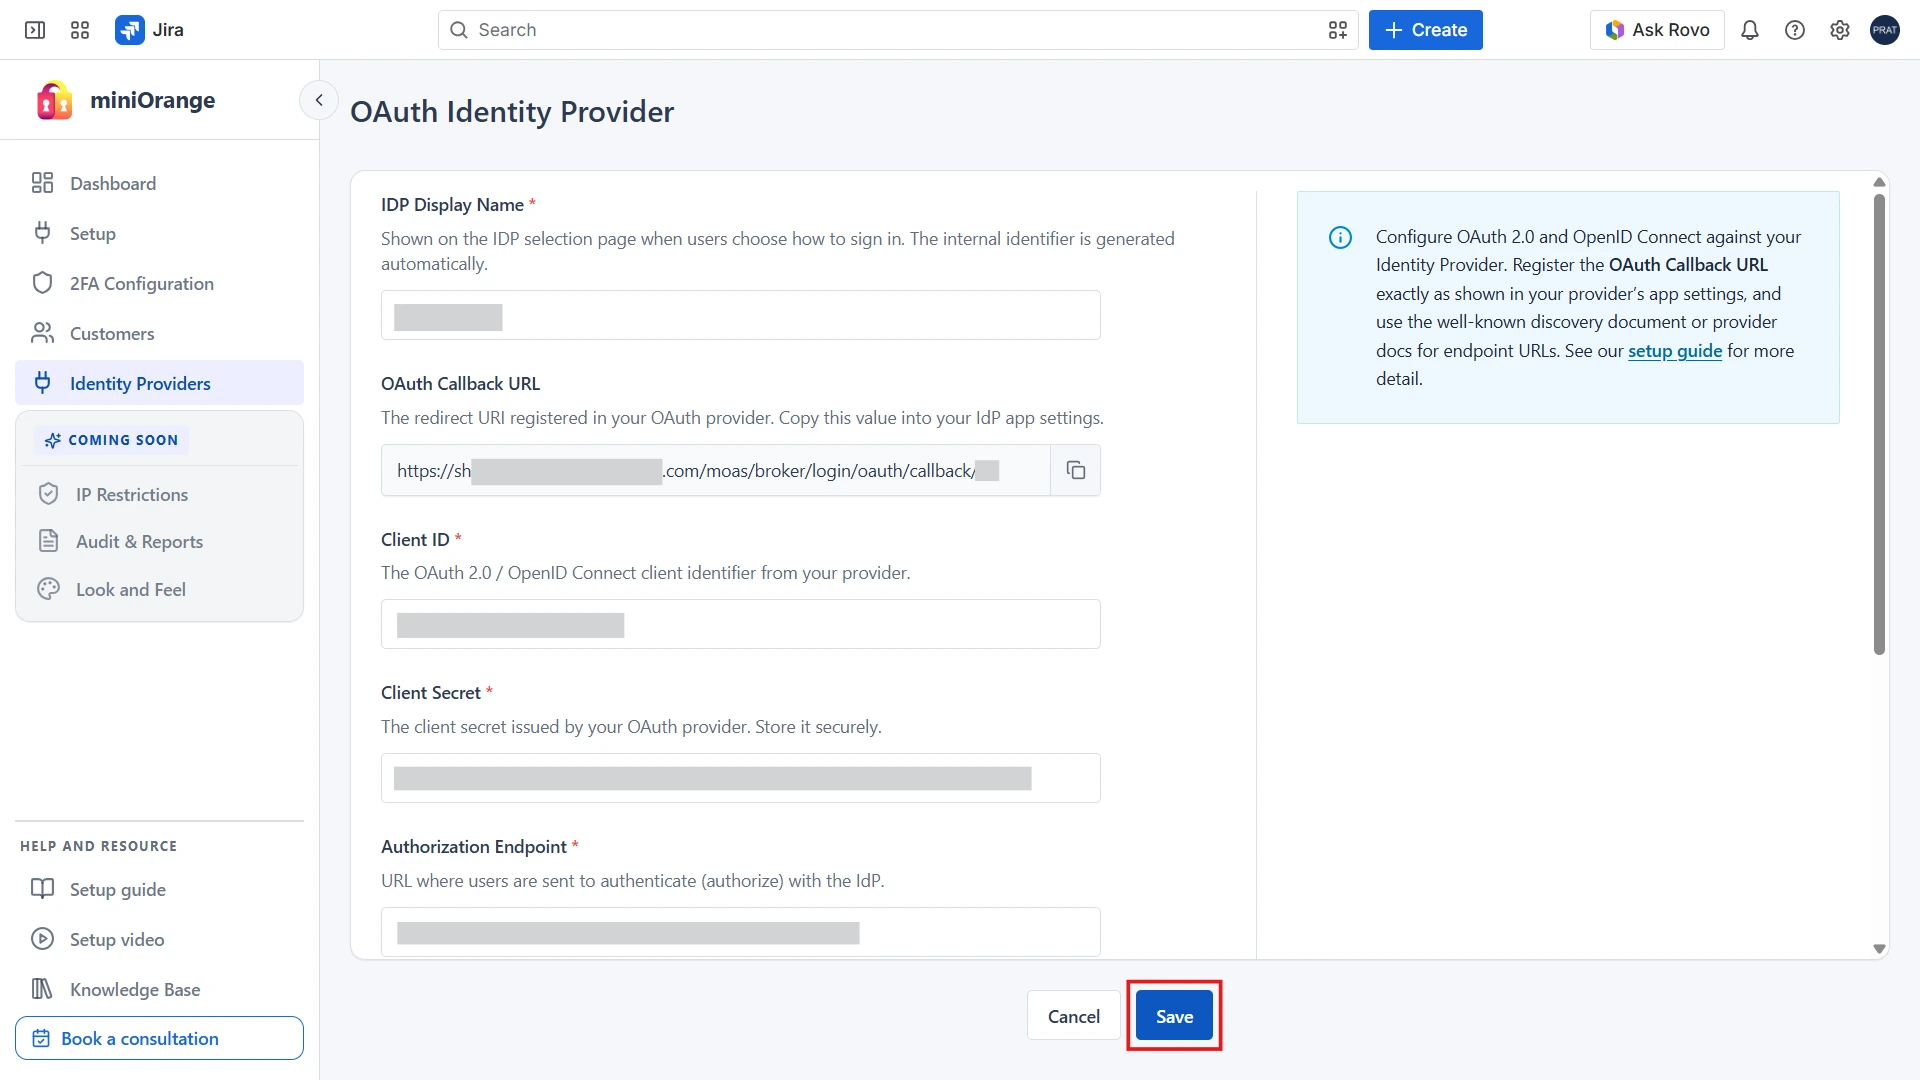Screen dimensions: 1920x1080
Task: Open Setup video link
Action: [x=160, y=939]
